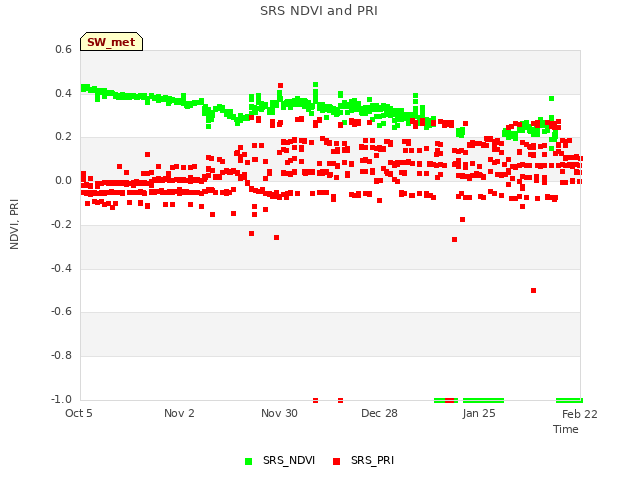Viewport: 640px width, 480px height.
Task: Click the Nov 30 x-axis label
Action: (x=279, y=413)
